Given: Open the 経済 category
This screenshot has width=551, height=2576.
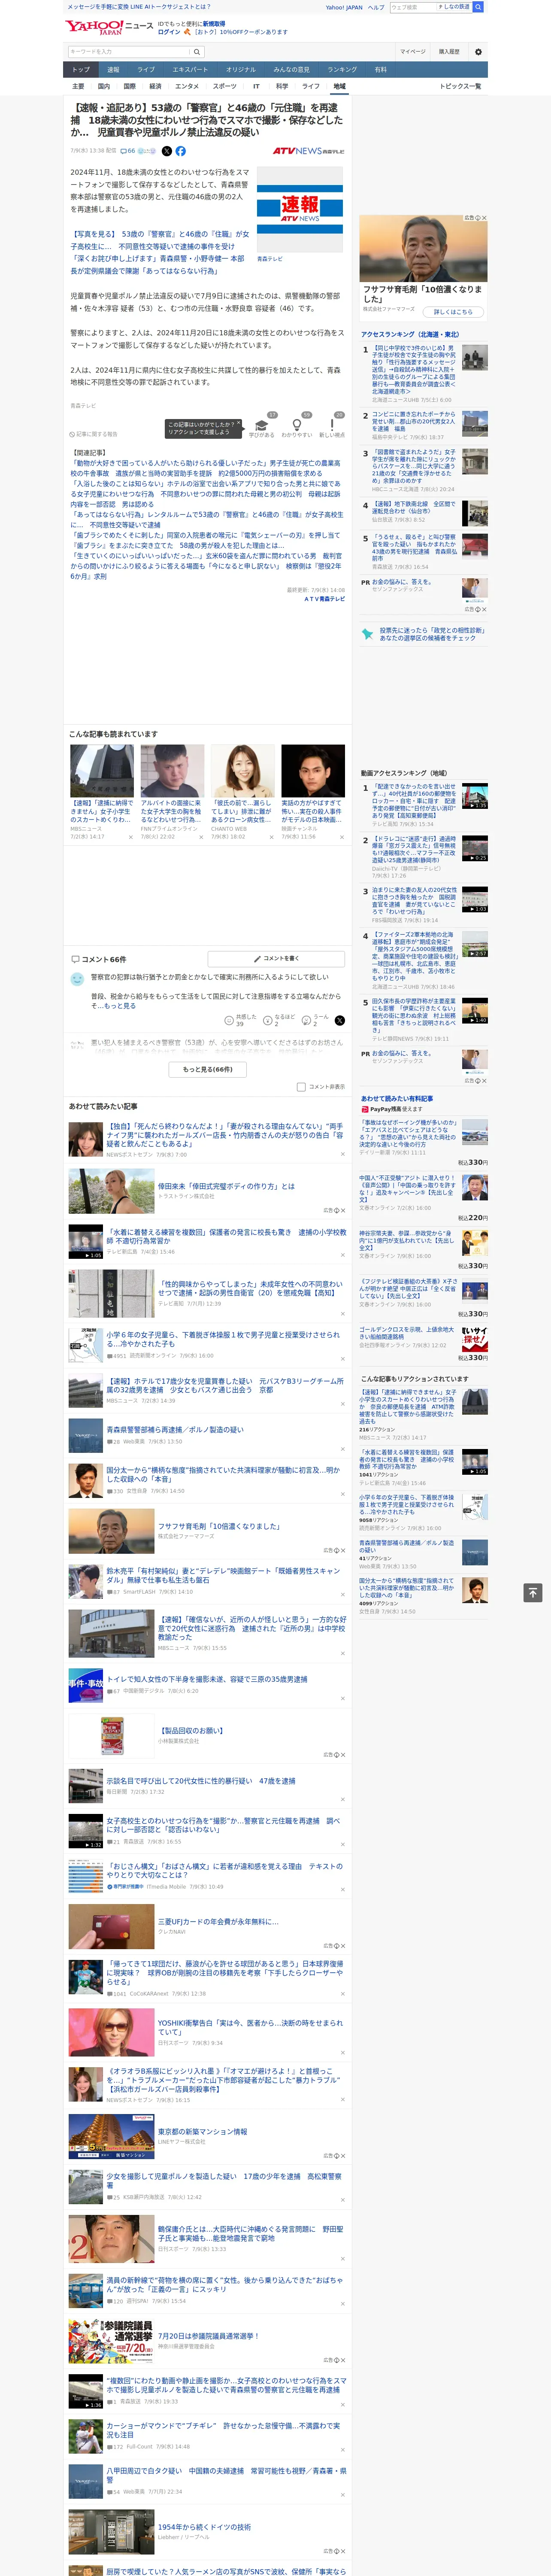Looking at the screenshot, I should coord(155,86).
